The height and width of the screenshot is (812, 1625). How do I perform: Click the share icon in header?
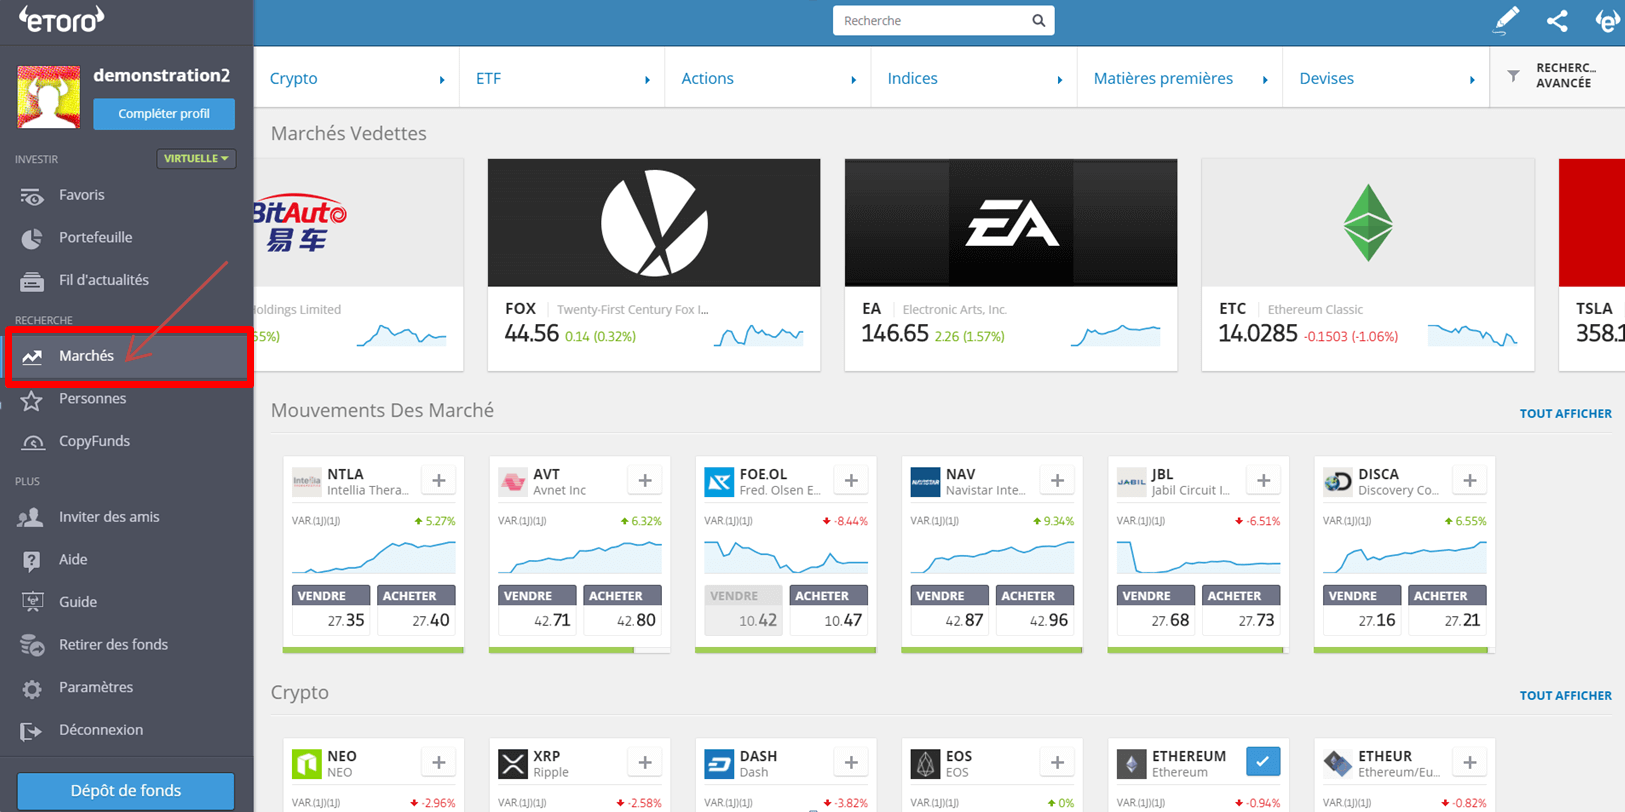[x=1557, y=20]
